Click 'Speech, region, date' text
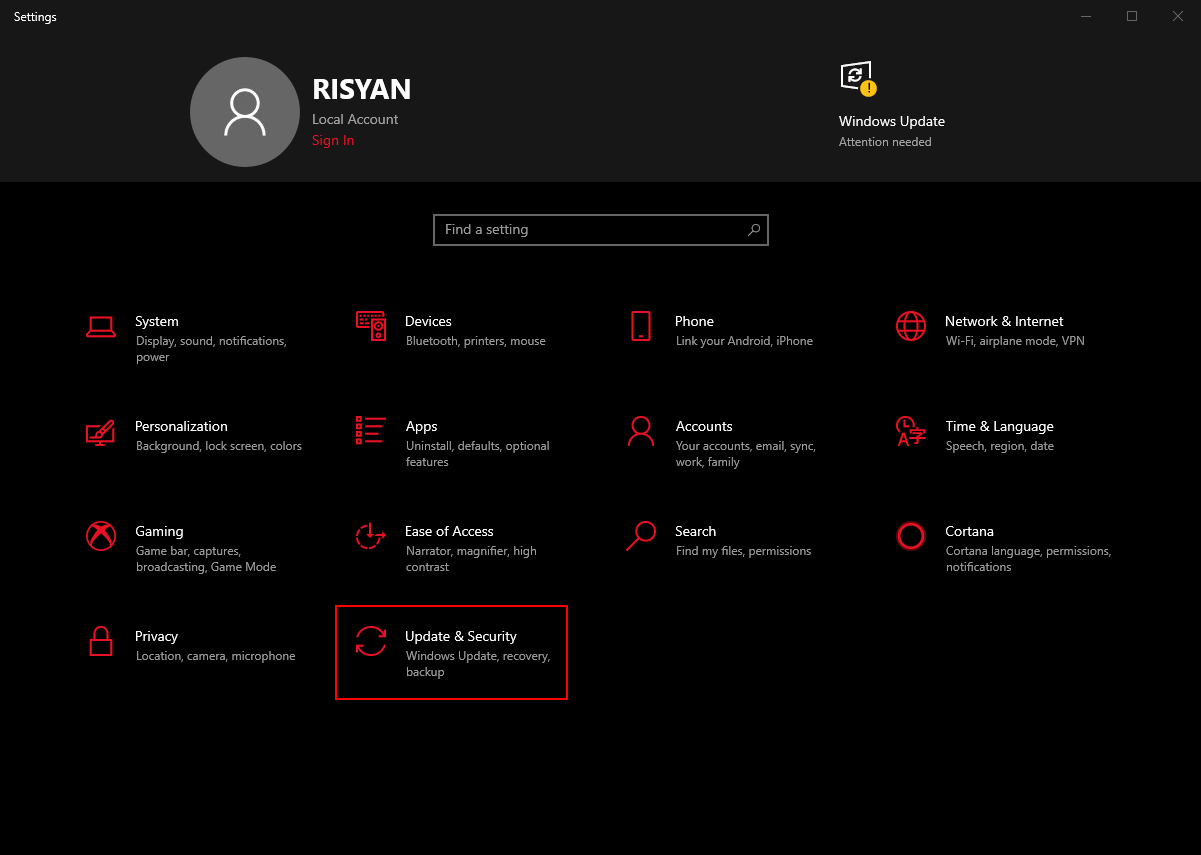This screenshot has height=855, width=1201. [x=1000, y=446]
